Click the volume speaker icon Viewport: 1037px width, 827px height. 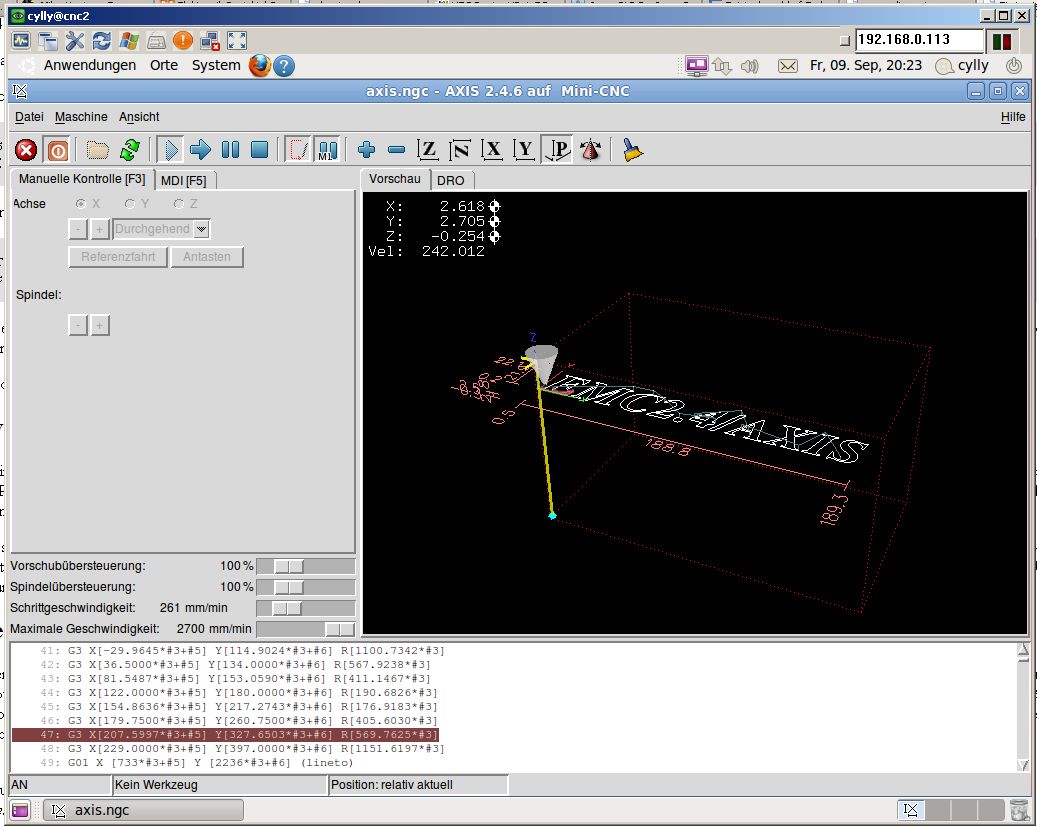[x=749, y=66]
